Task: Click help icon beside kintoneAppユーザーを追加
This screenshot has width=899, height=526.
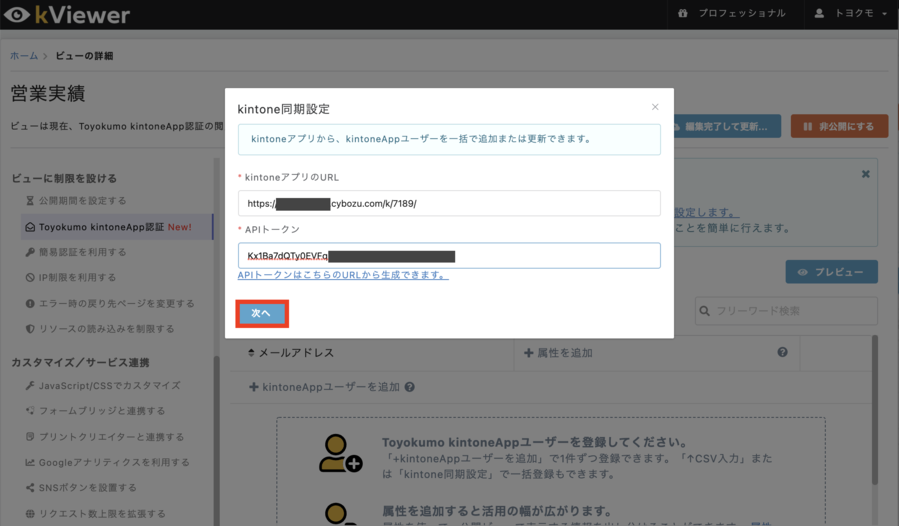Action: [x=409, y=387]
